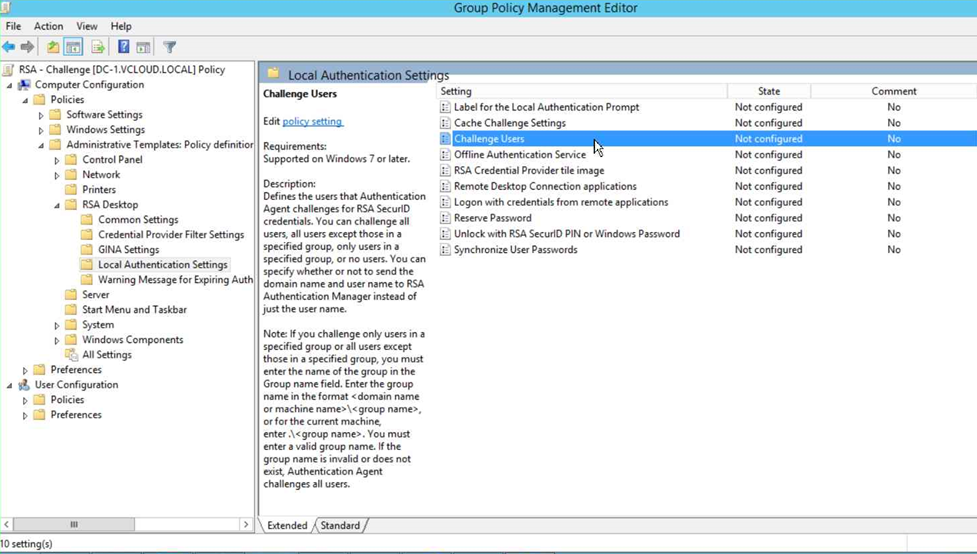Image resolution: width=977 pixels, height=554 pixels.
Task: Expand Preferences under Computer Configuration
Action: (x=25, y=370)
